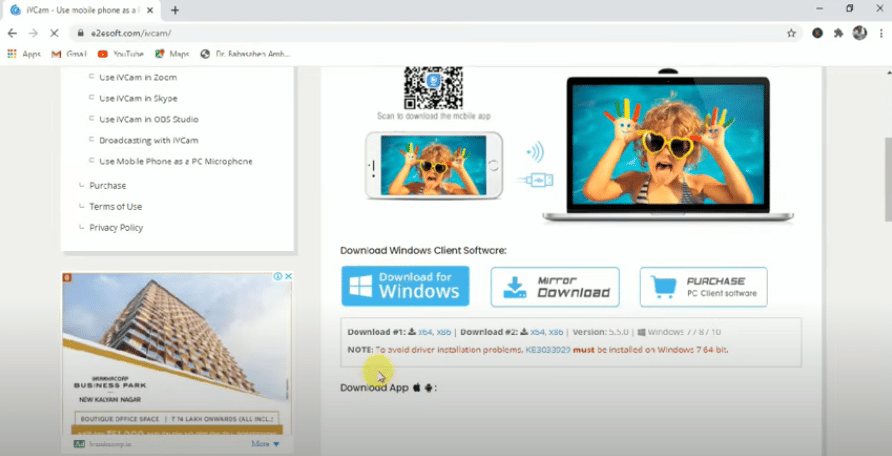Click the x86 link of Download #2
The height and width of the screenshot is (456, 892).
(556, 332)
